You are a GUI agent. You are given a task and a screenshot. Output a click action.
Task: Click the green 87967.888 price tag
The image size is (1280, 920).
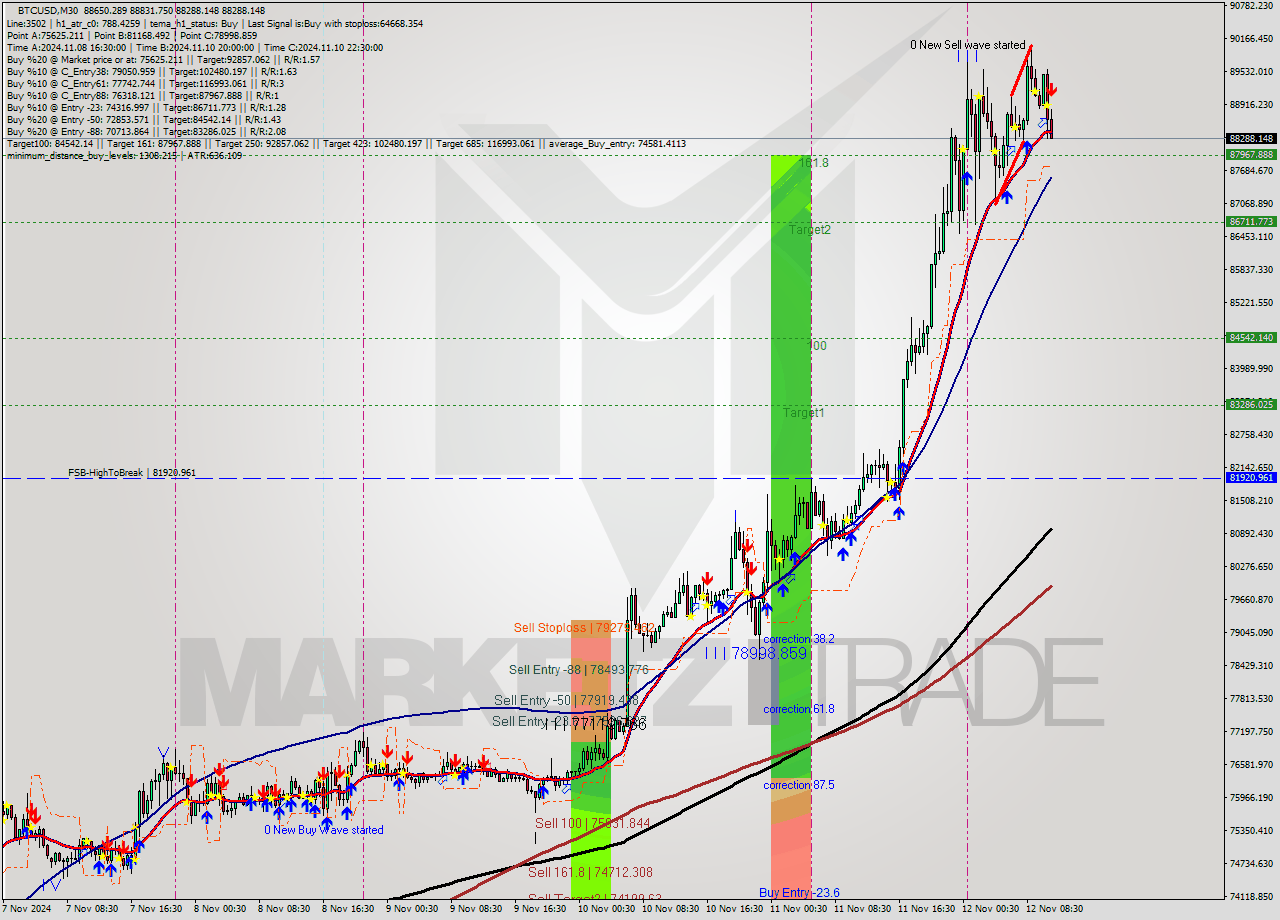pyautogui.click(x=1251, y=154)
